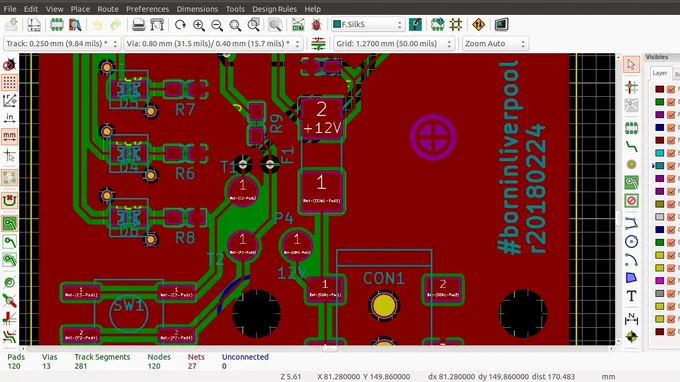Image resolution: width=680 pixels, height=382 pixels.
Task: Redraw the board view
Action: [x=180, y=25]
